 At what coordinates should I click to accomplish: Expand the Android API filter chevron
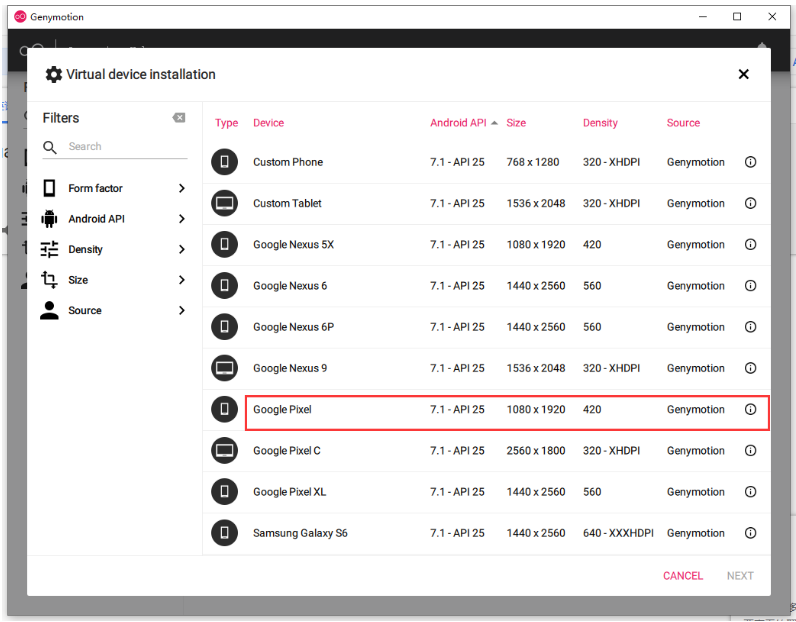pos(182,219)
